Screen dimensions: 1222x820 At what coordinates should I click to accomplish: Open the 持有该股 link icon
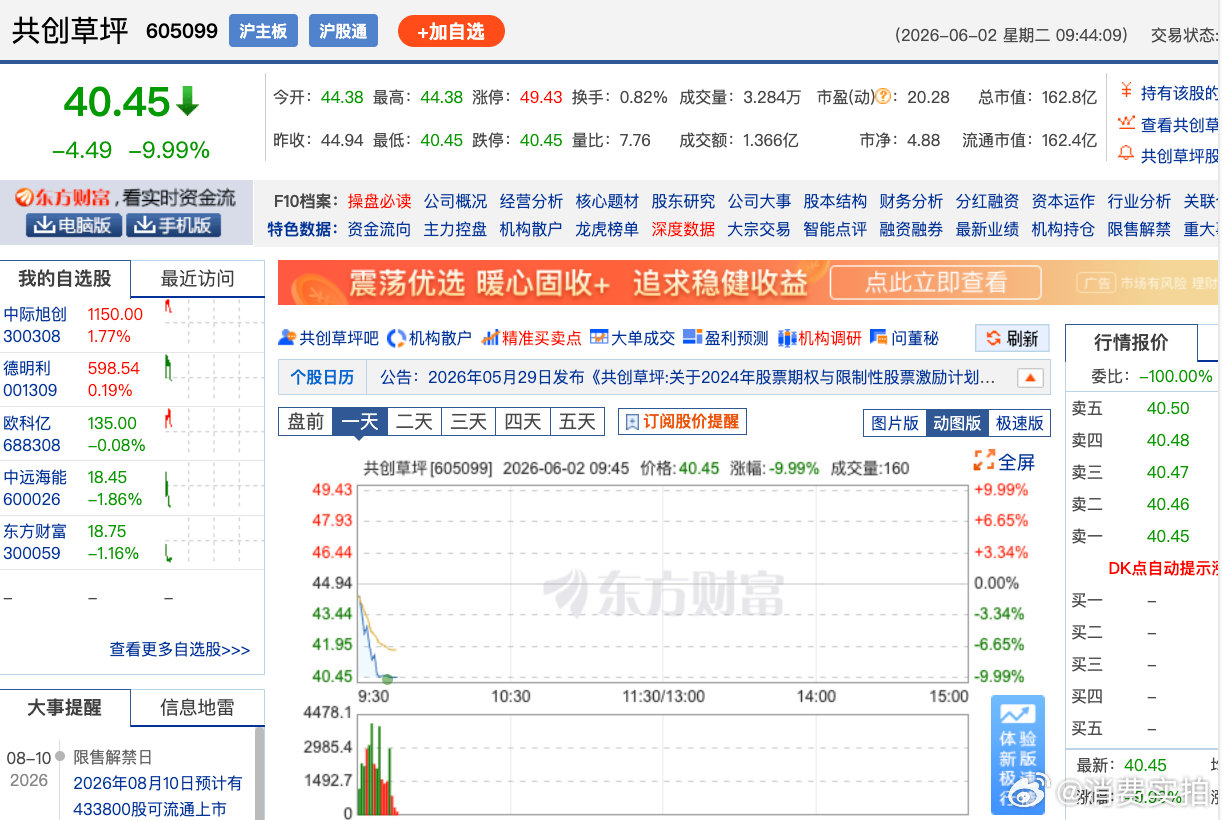pyautogui.click(x=1125, y=92)
